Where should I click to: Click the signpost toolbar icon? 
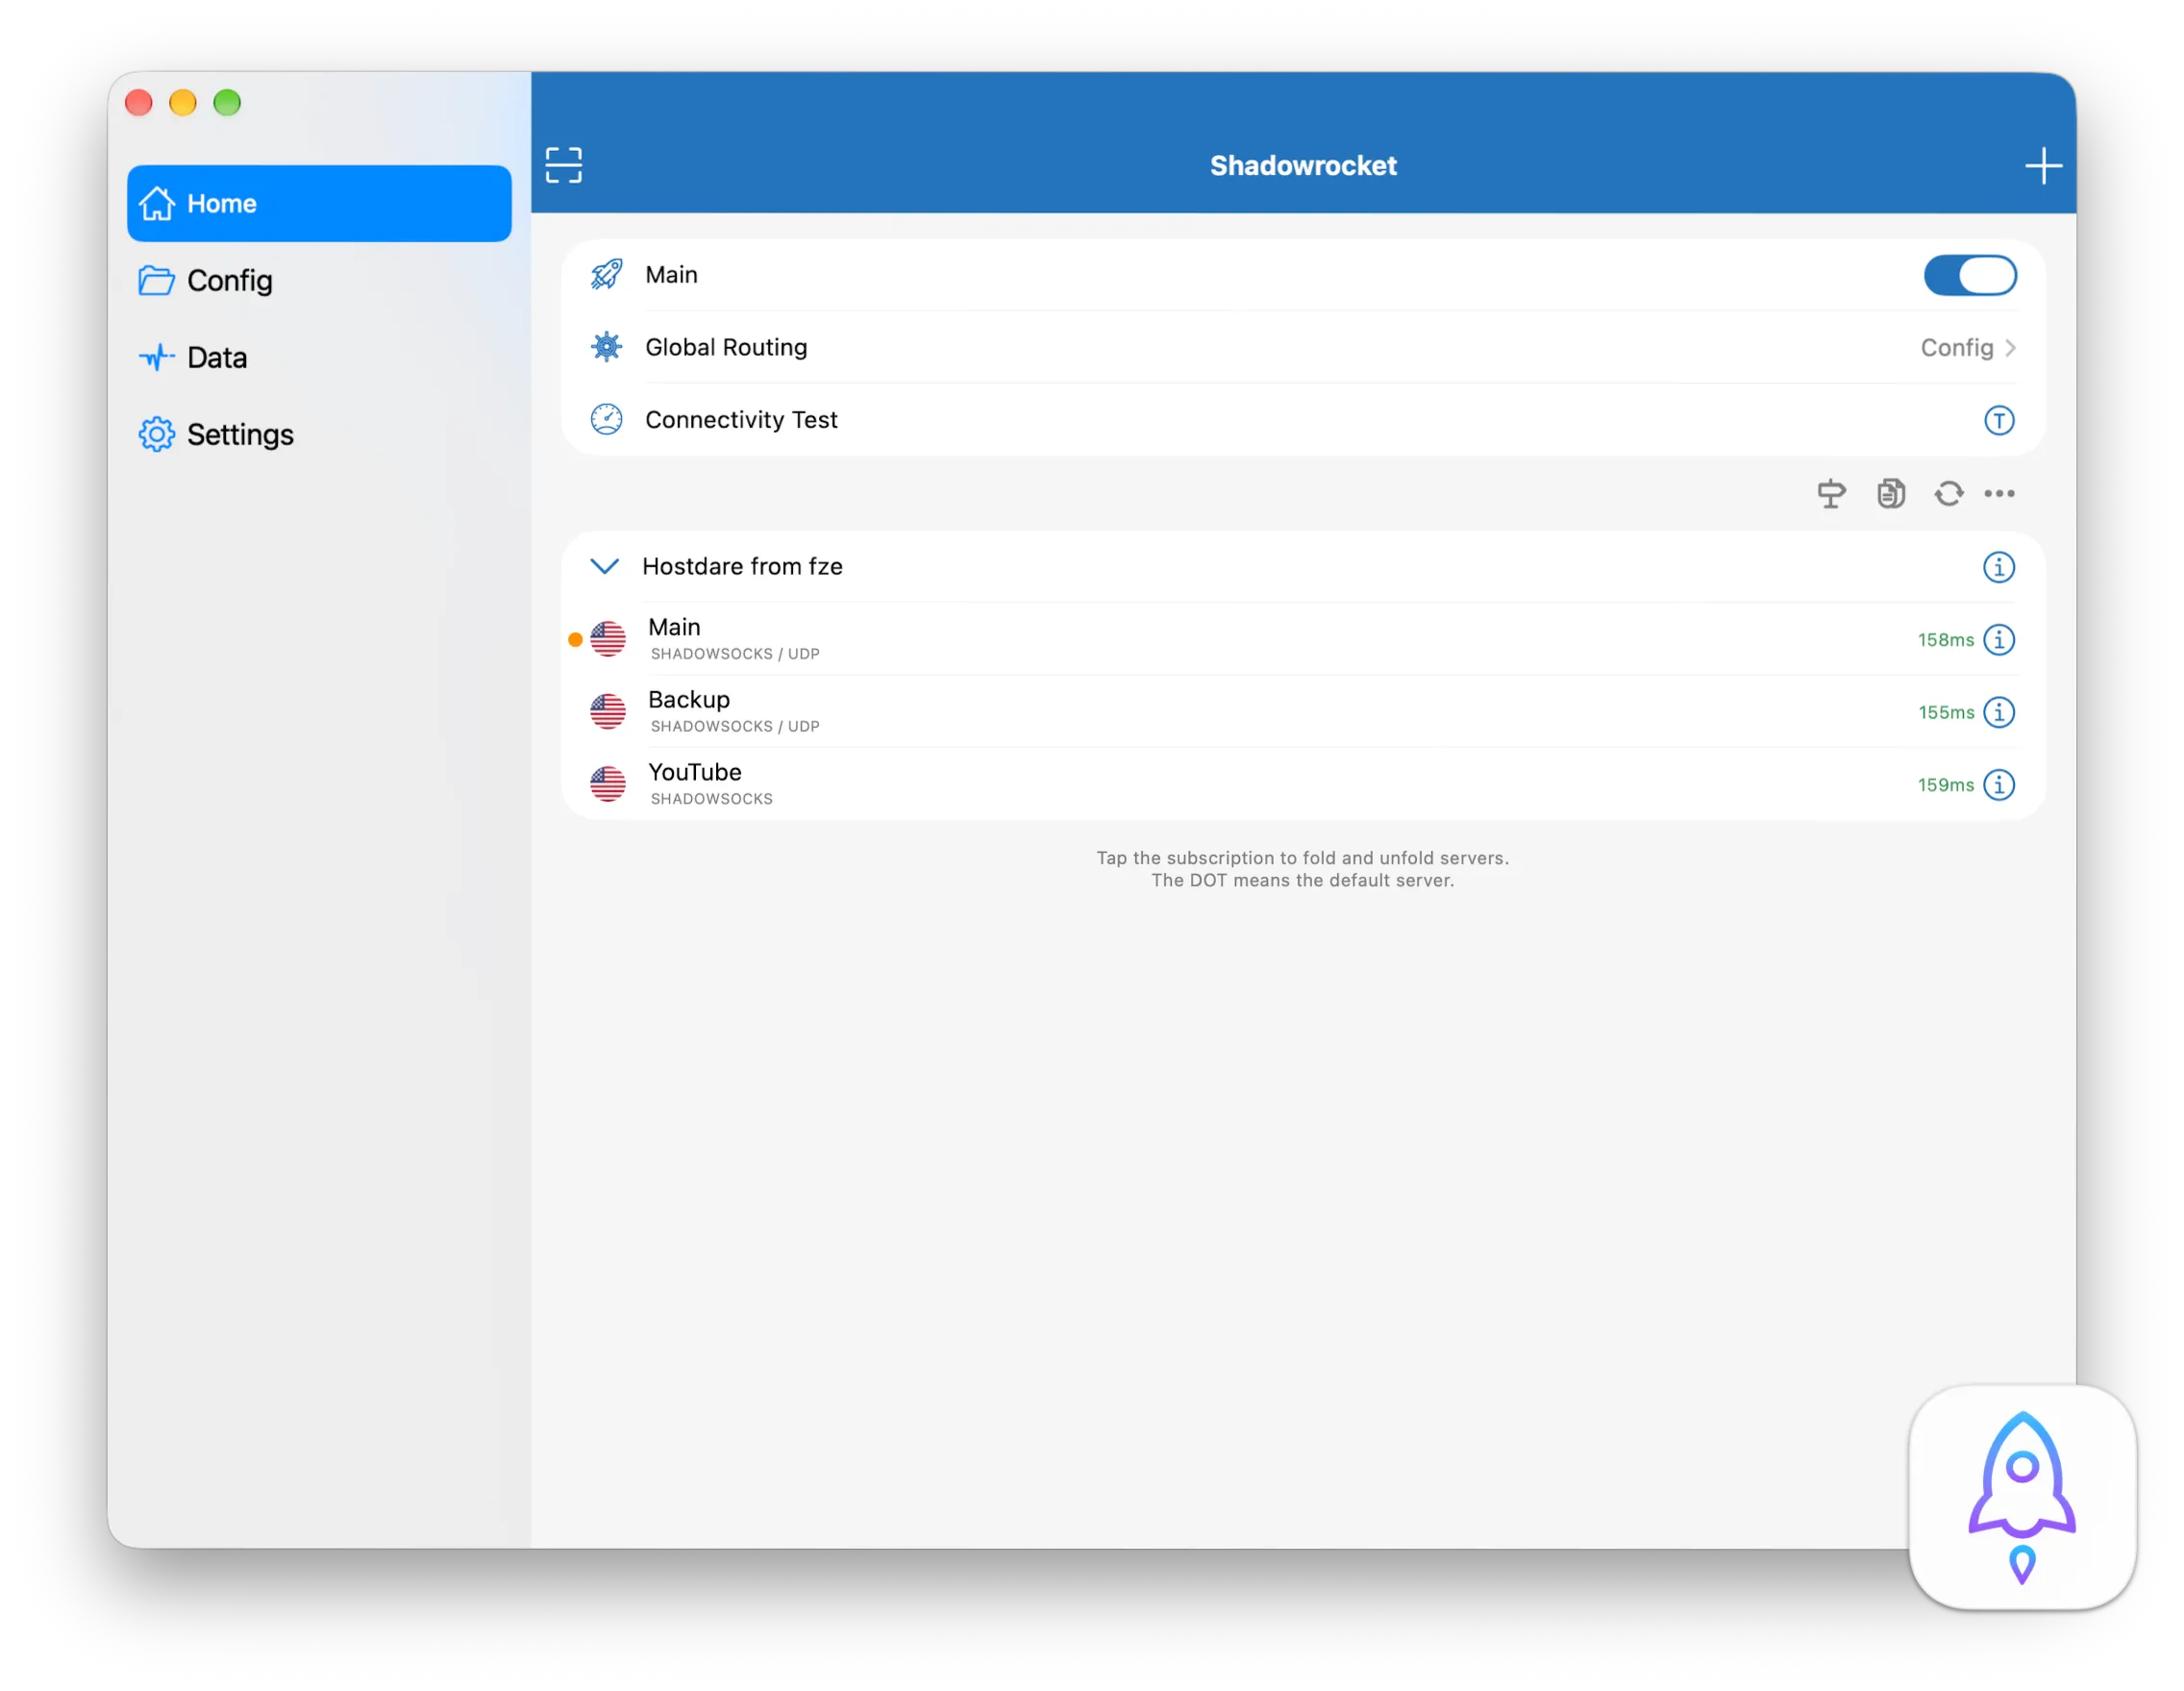[x=1831, y=493]
